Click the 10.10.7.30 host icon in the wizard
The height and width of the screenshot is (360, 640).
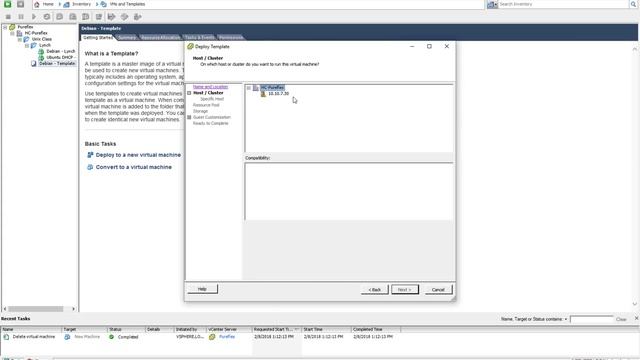(263, 94)
